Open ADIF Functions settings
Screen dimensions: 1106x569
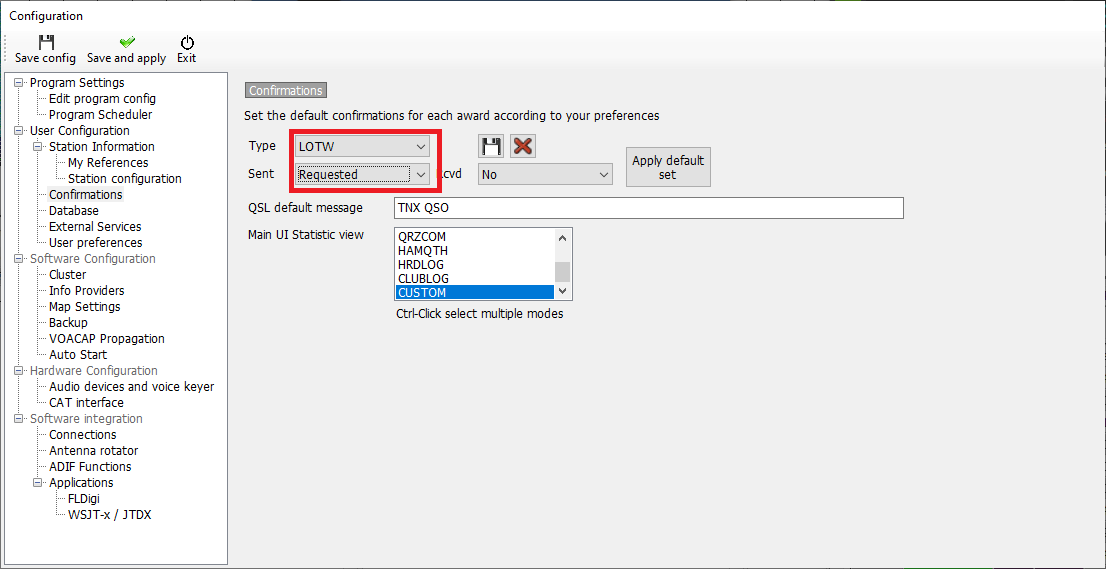90,467
